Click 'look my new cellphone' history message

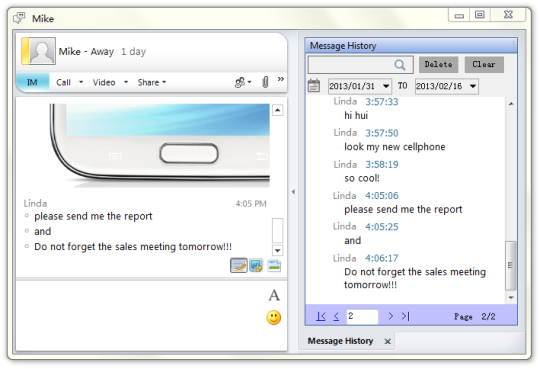[x=395, y=147]
